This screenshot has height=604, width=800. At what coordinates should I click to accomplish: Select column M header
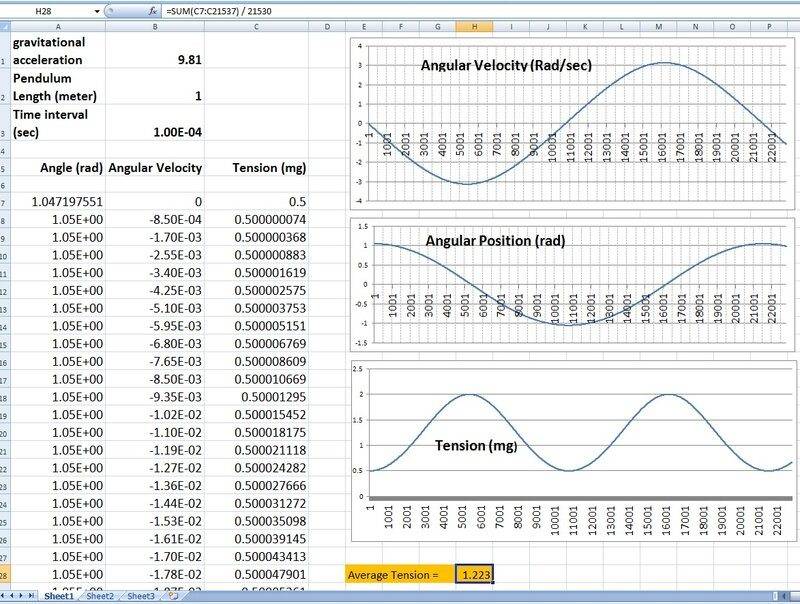coord(658,26)
